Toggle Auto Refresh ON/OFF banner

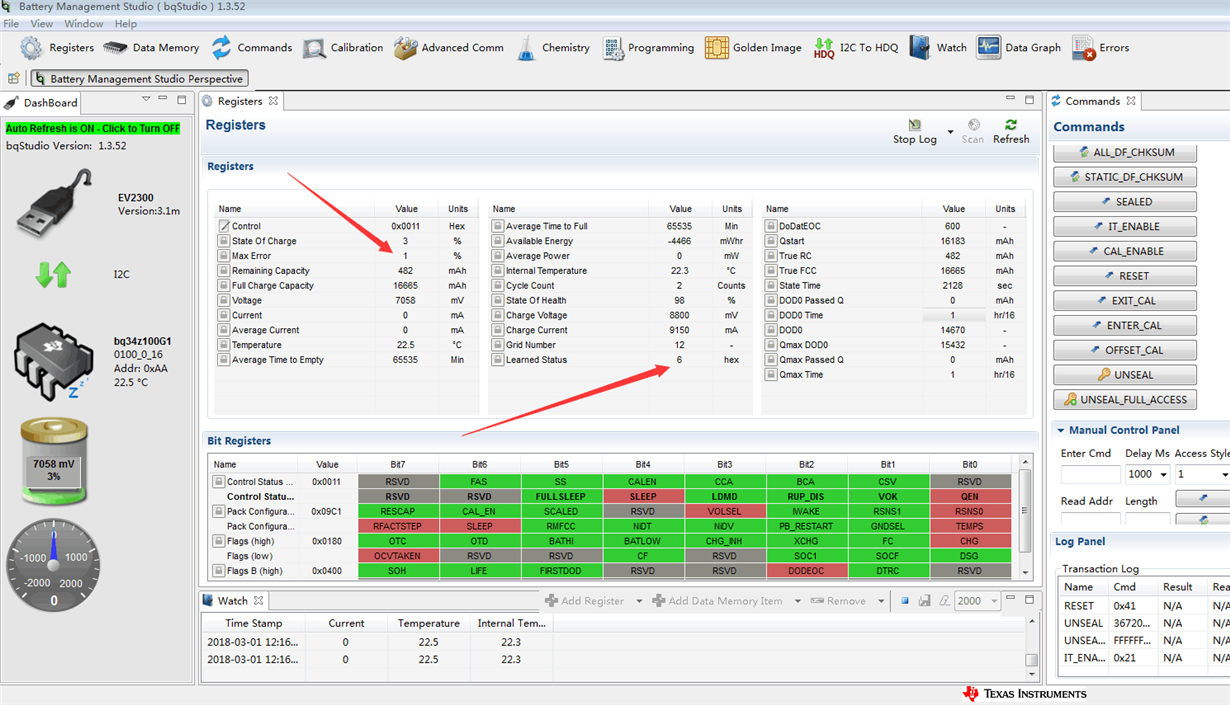tap(93, 128)
